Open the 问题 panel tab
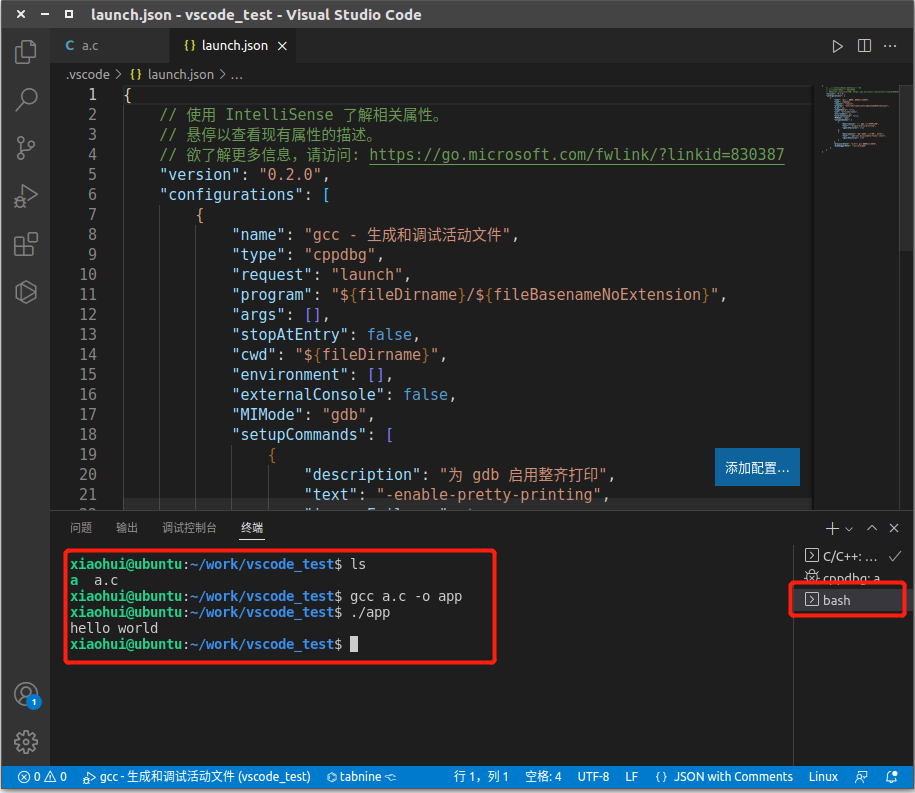 [81, 527]
